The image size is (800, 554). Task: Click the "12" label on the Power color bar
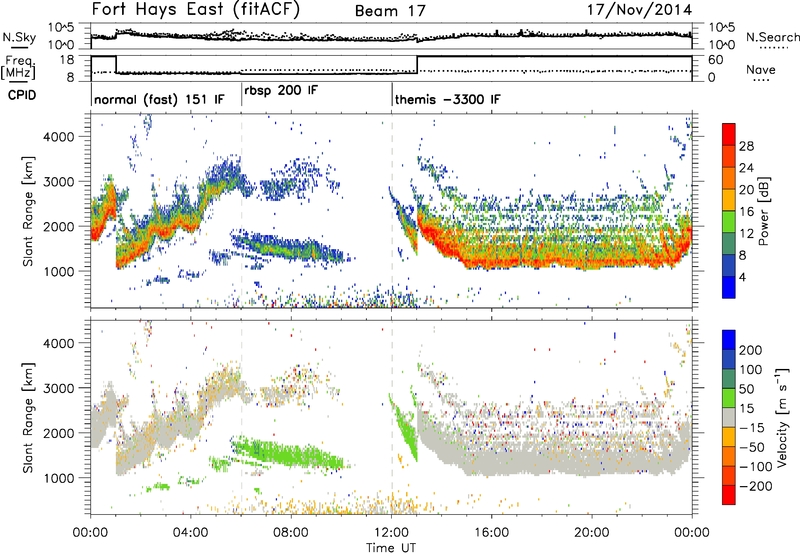pos(746,234)
